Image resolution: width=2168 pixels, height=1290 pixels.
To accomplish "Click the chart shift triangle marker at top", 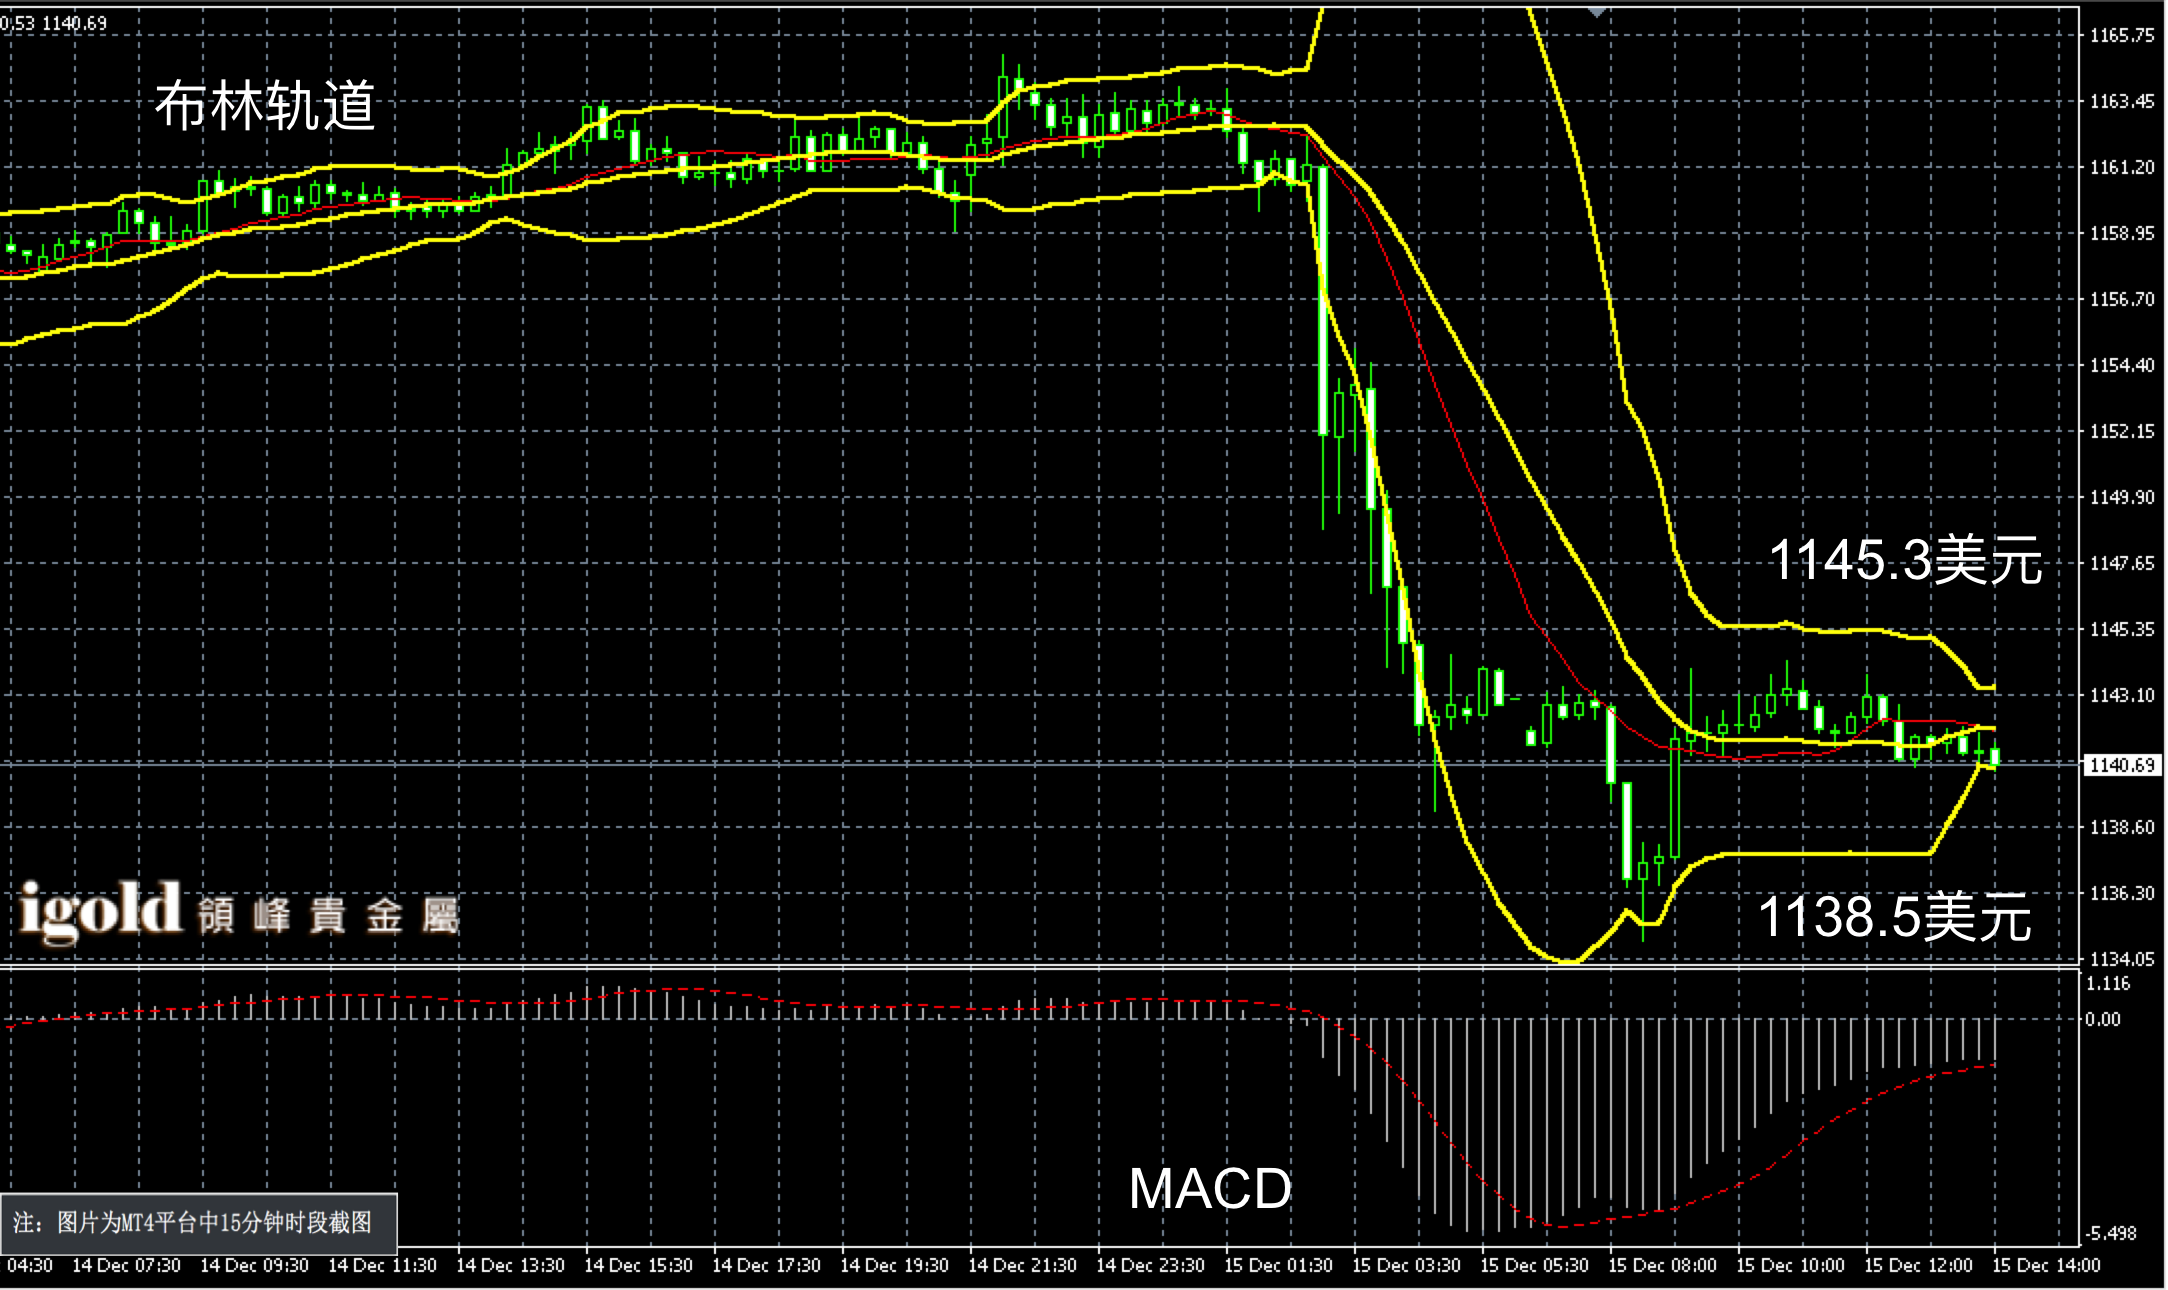I will pos(1597,12).
